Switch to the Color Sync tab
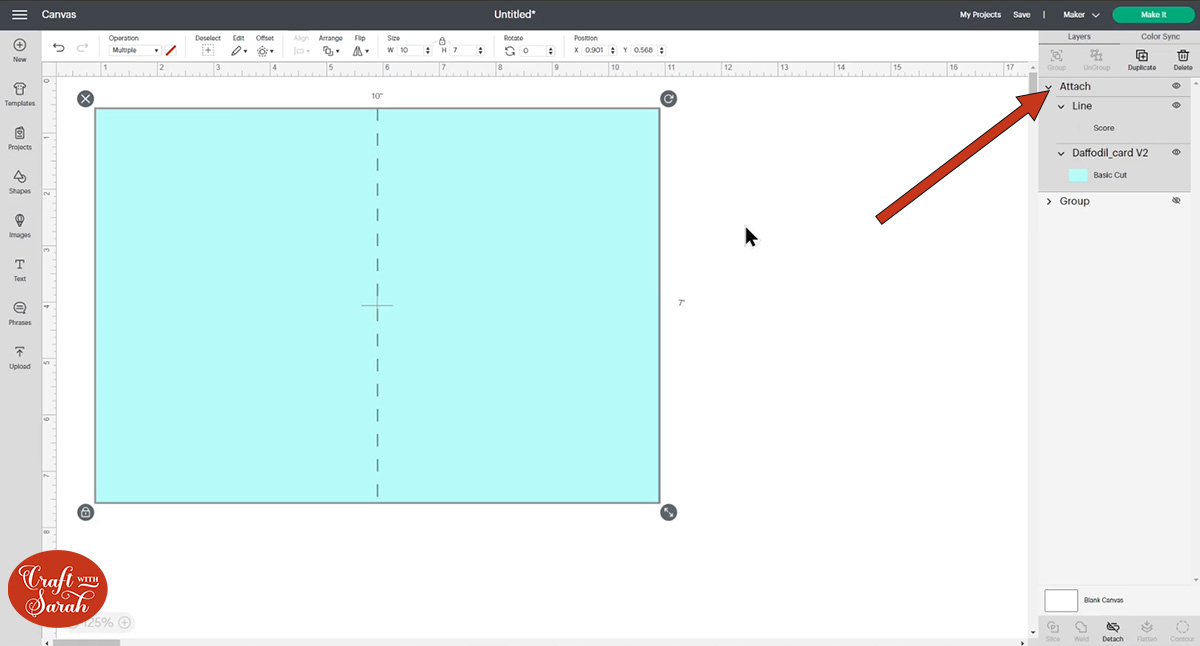Image resolution: width=1200 pixels, height=646 pixels. (x=1160, y=36)
